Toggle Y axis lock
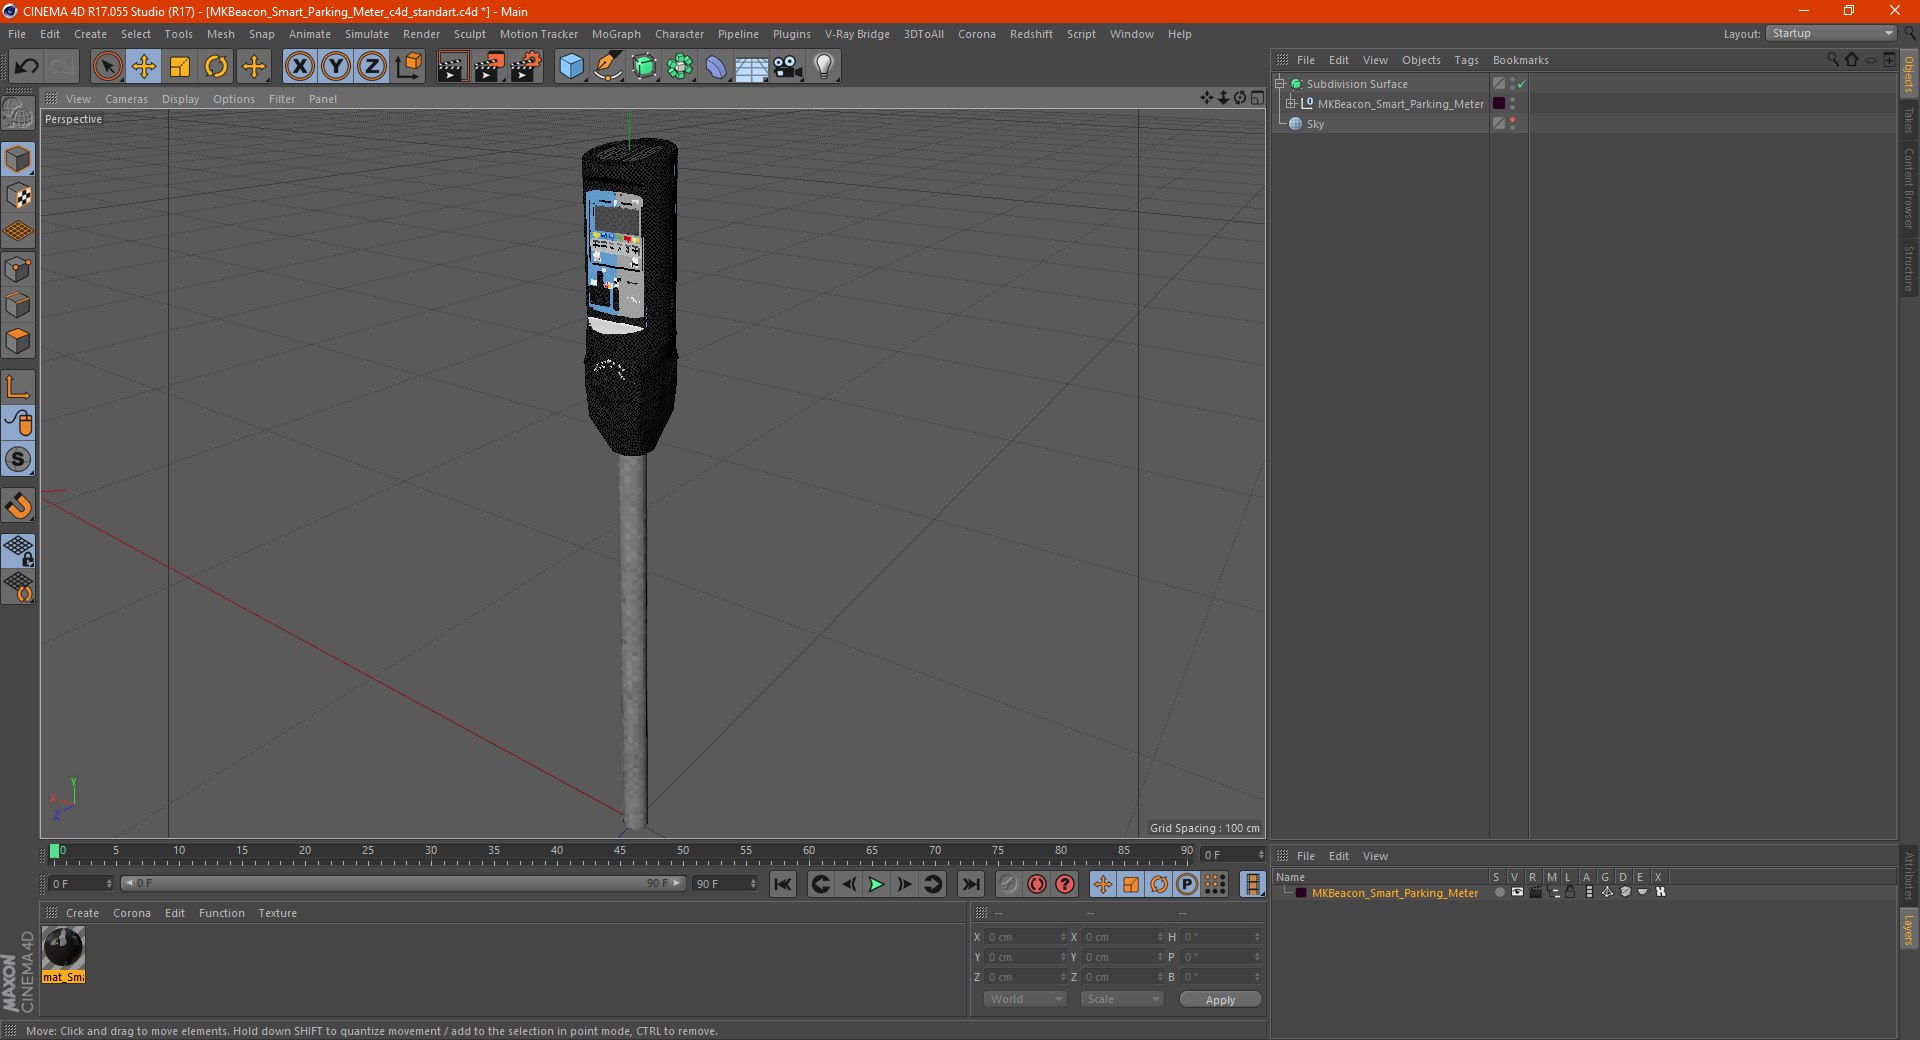Image resolution: width=1920 pixels, height=1040 pixels. point(336,67)
